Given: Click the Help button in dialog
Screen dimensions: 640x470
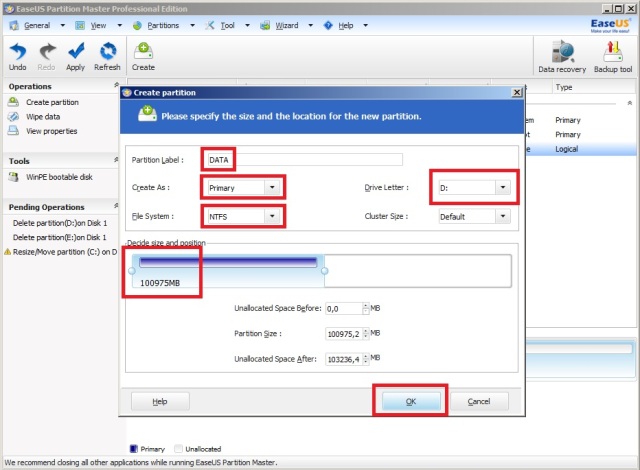Looking at the screenshot, I should (160, 401).
